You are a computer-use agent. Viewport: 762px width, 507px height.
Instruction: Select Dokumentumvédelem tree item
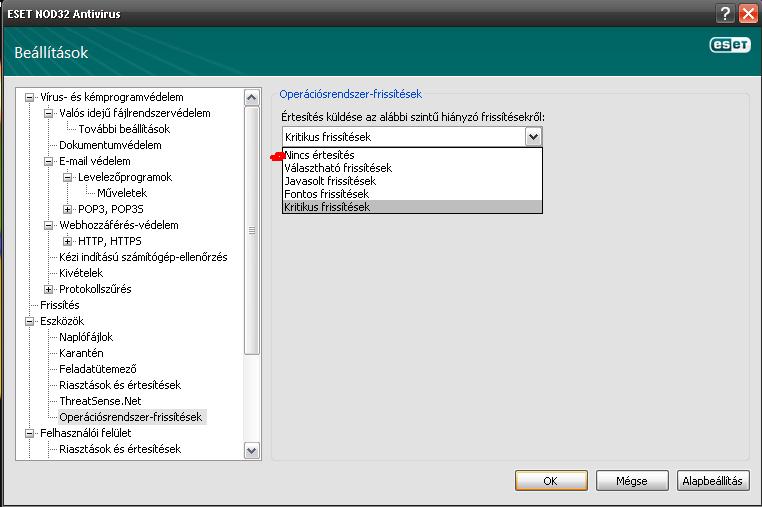(x=110, y=145)
